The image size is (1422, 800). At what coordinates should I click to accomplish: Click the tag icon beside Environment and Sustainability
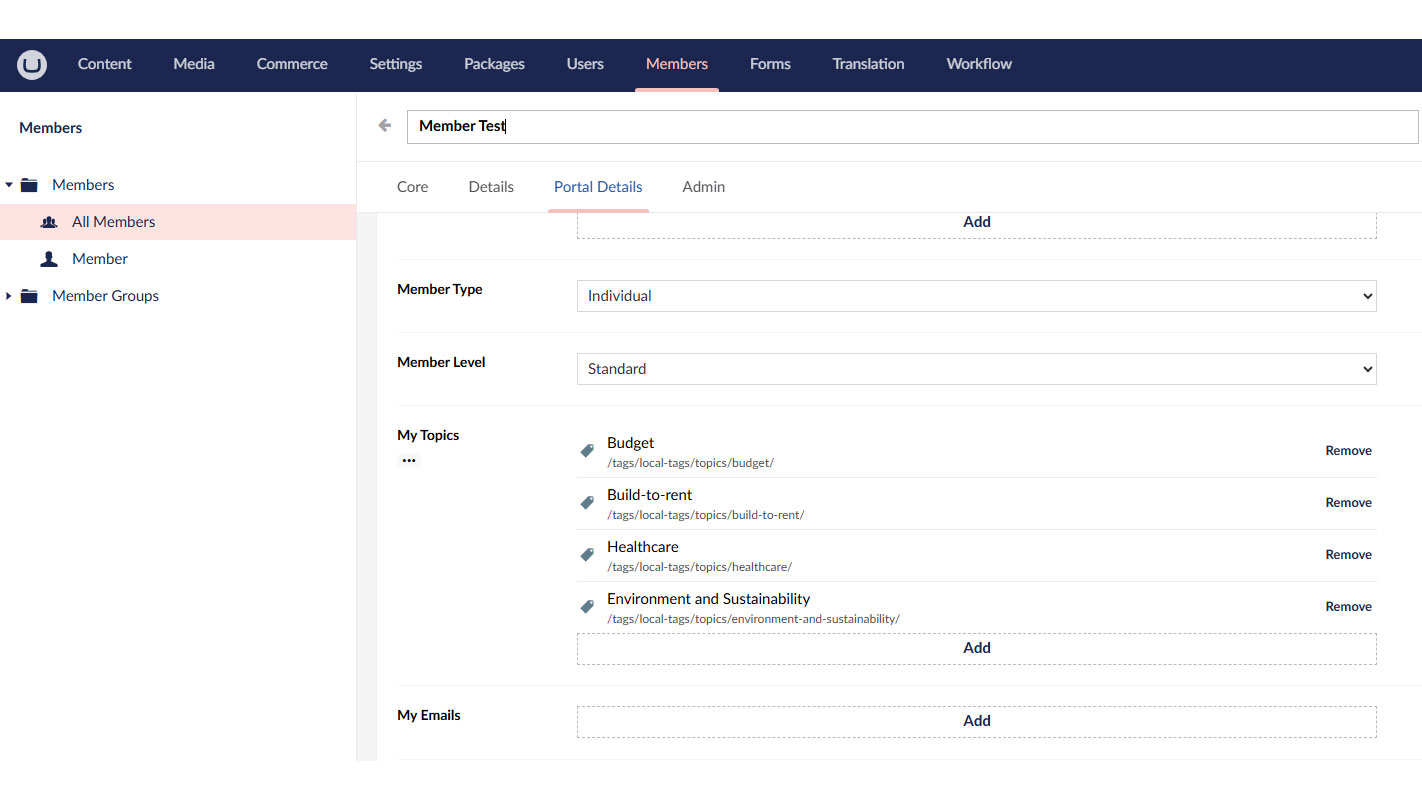(x=587, y=606)
